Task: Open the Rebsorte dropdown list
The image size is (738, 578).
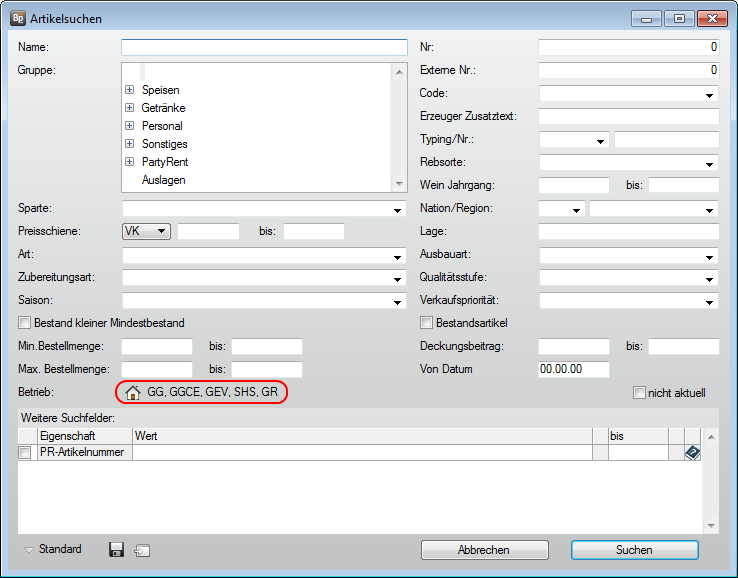Action: (x=710, y=164)
